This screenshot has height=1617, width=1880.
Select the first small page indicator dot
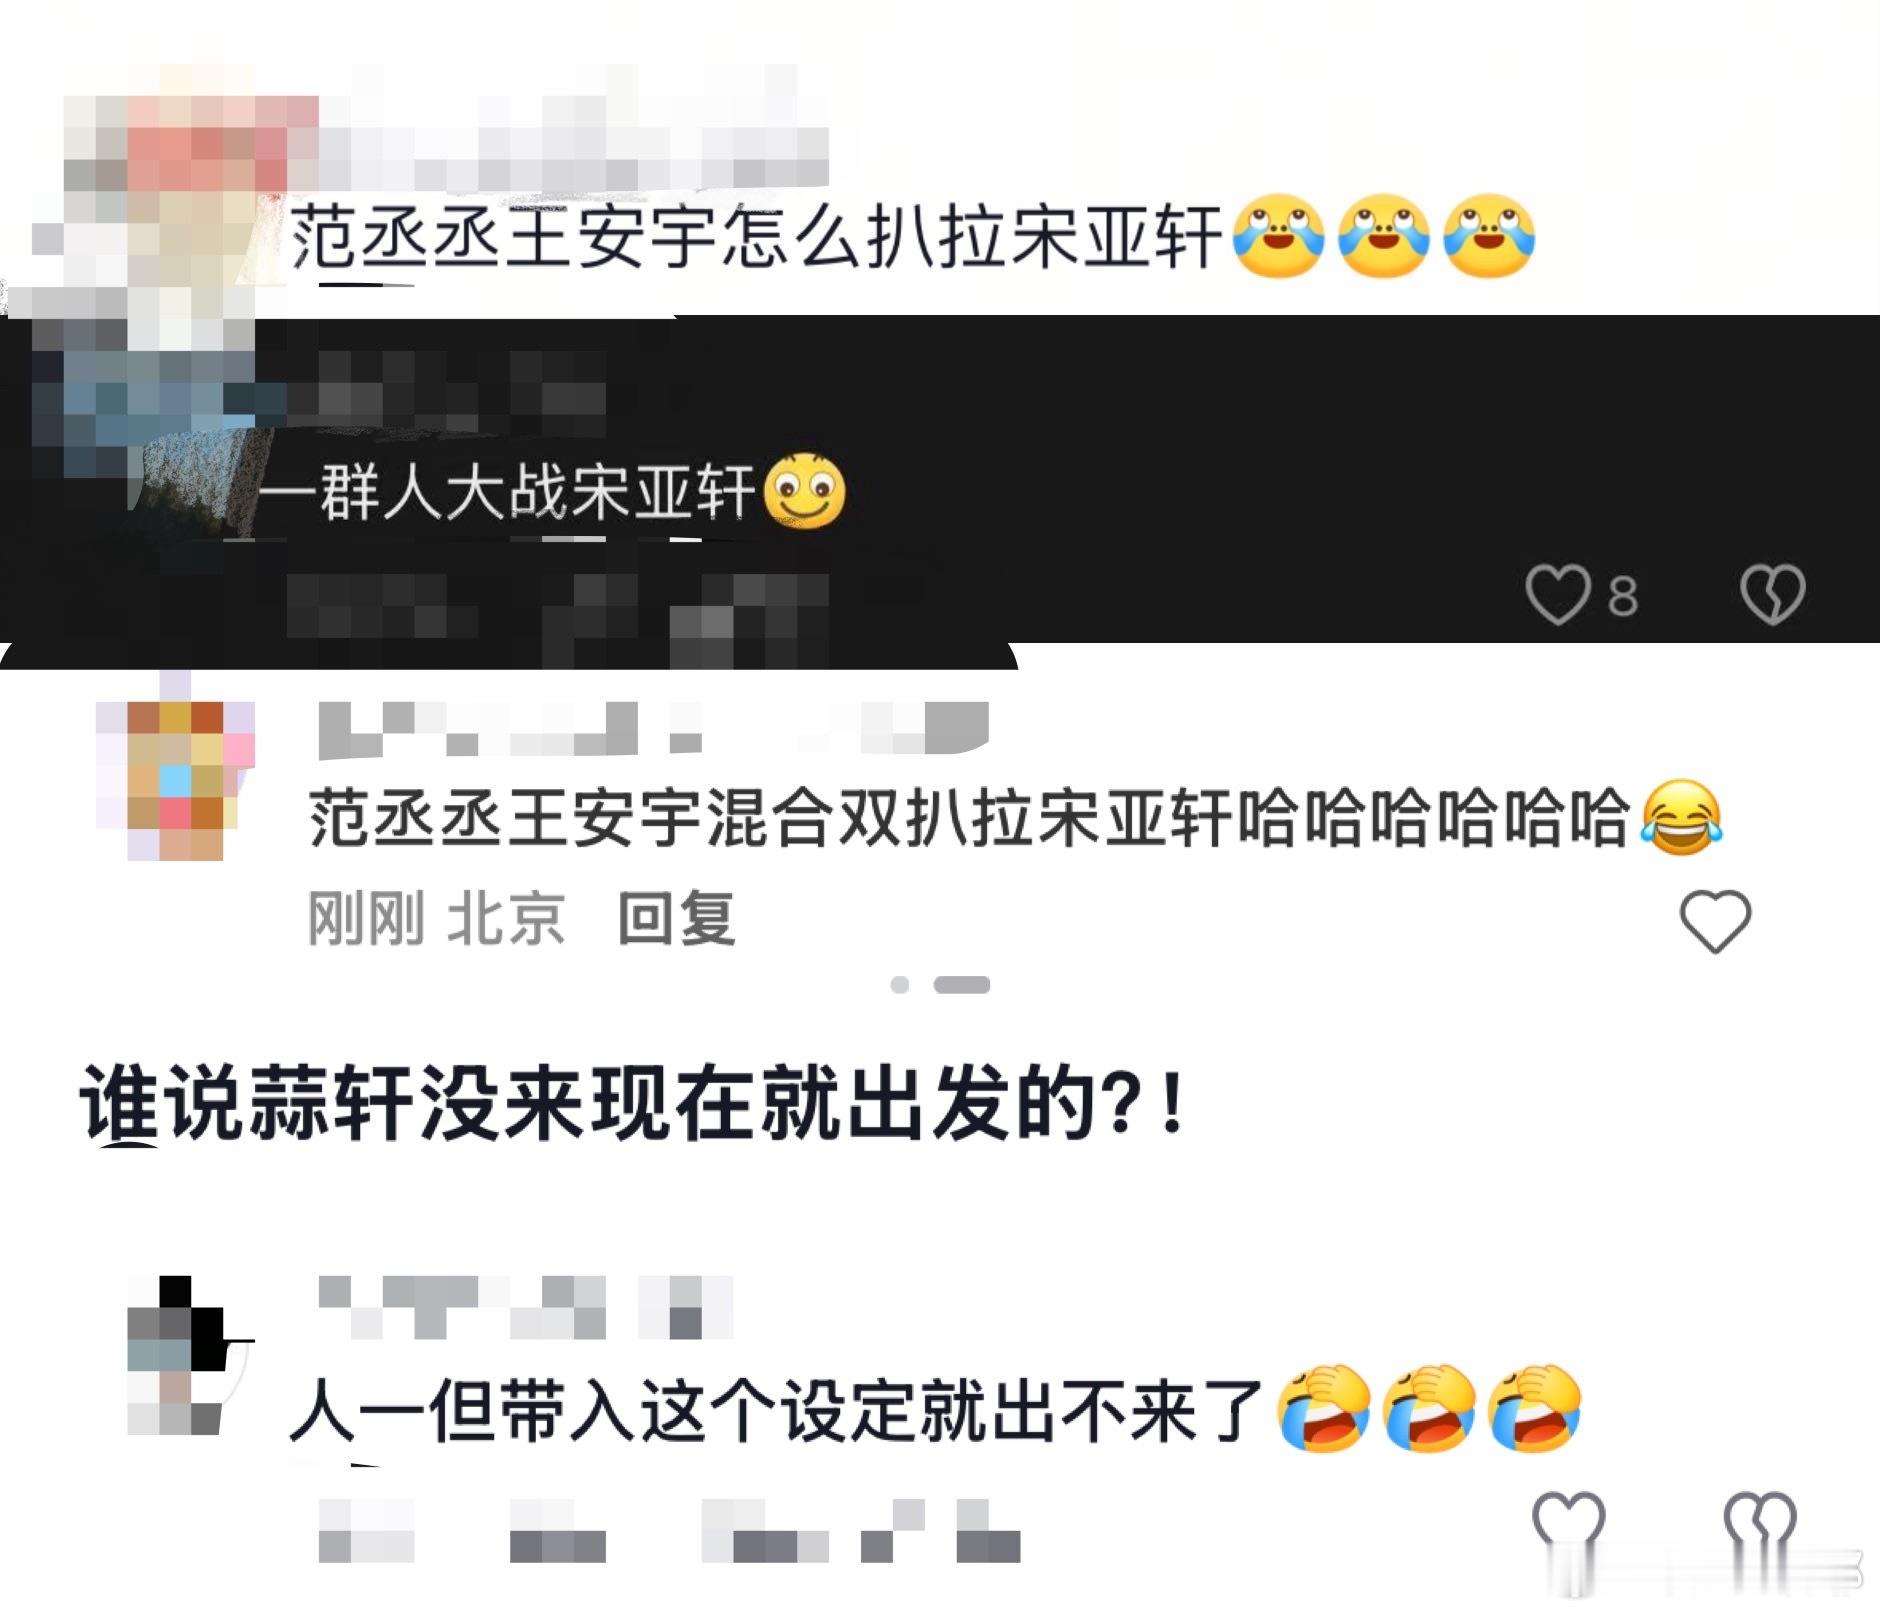900,985
